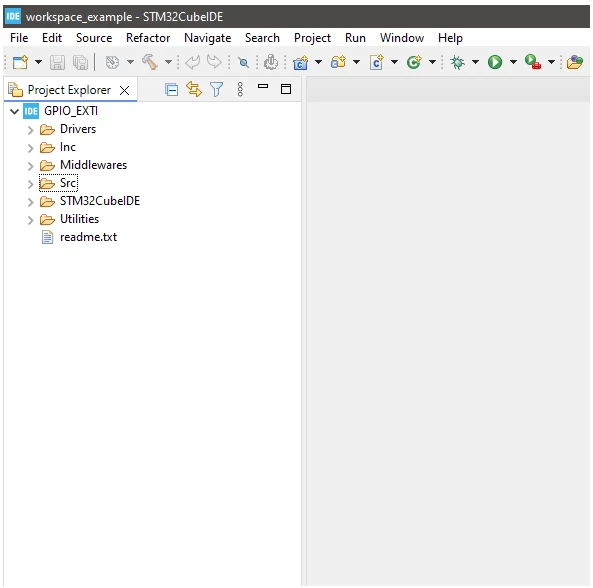This screenshot has height=588, width=593.
Task: Close the Project Explorer view
Action: pos(124,90)
